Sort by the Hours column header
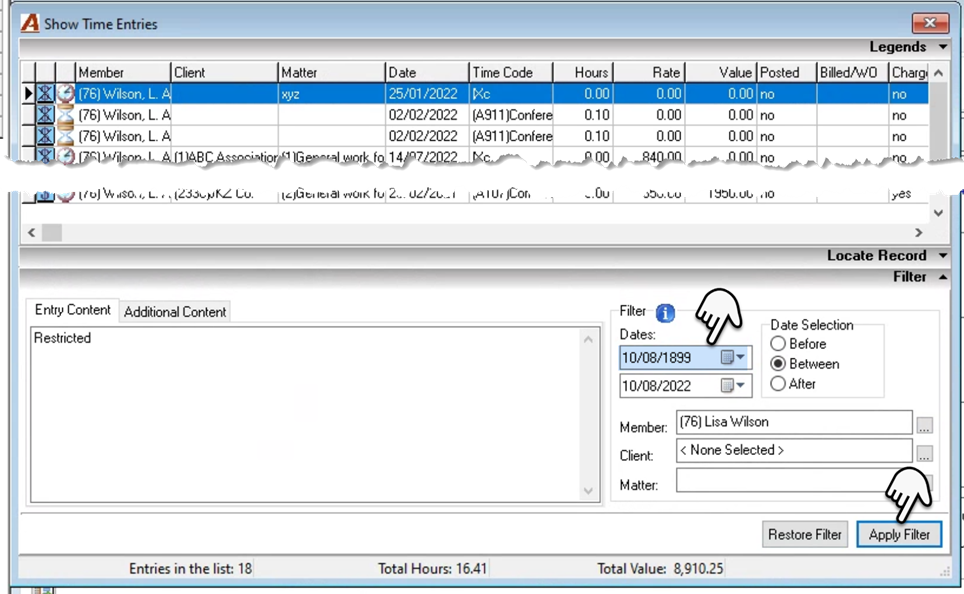 pos(583,73)
